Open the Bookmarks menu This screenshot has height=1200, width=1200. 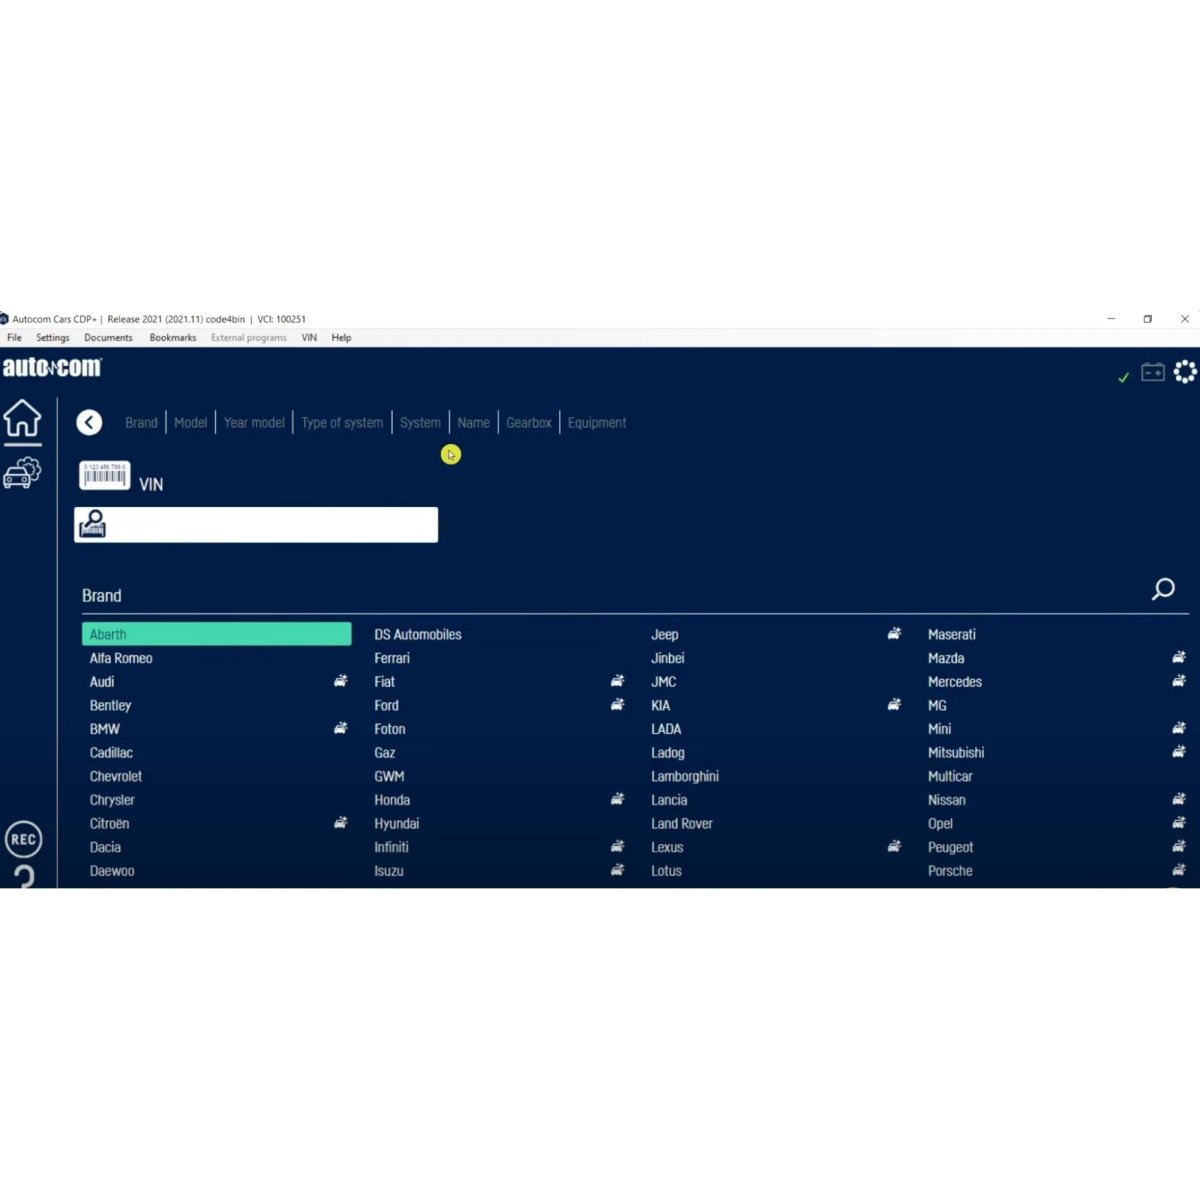pyautogui.click(x=173, y=338)
